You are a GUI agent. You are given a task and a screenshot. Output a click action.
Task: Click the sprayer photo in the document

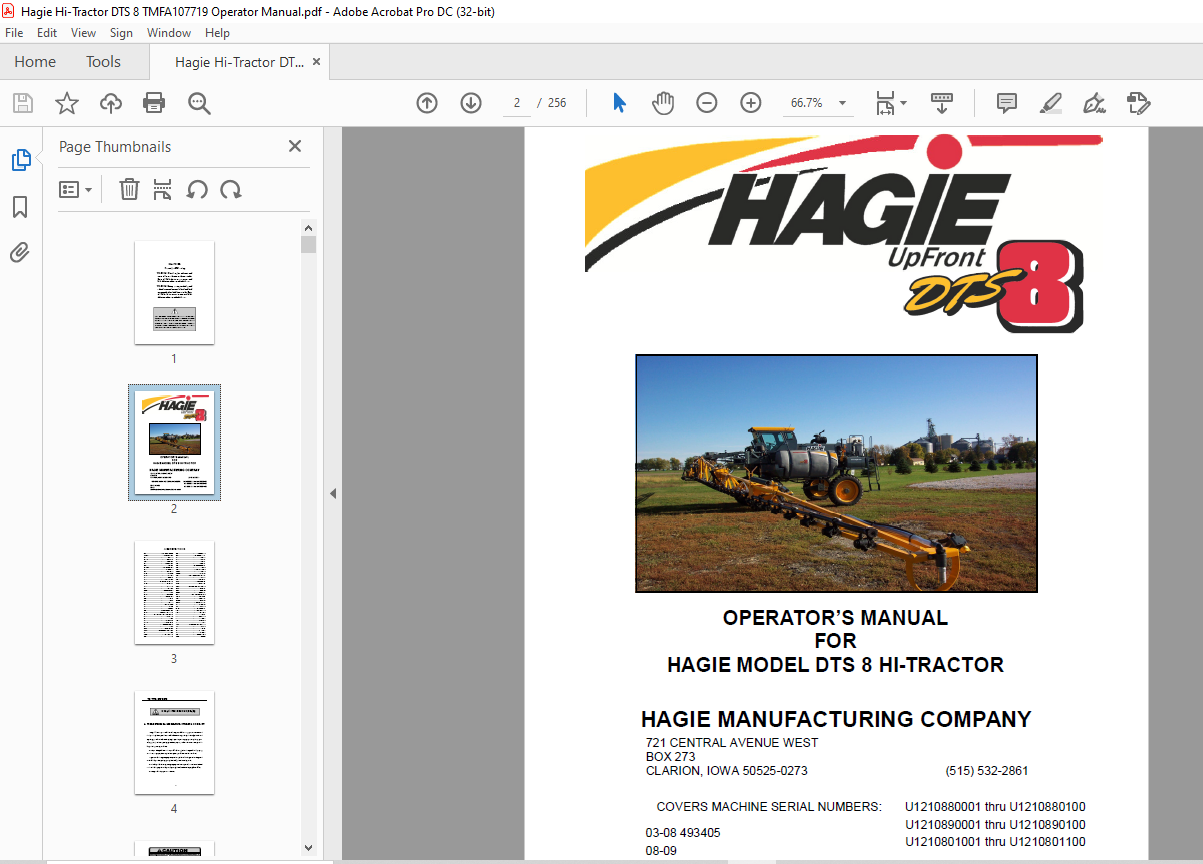point(836,473)
